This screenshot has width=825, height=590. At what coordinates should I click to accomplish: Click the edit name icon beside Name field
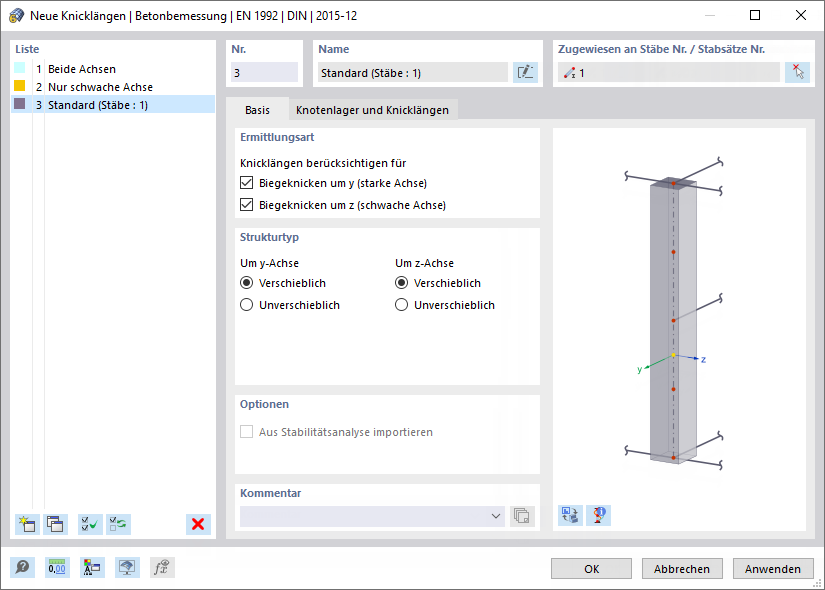coord(525,73)
